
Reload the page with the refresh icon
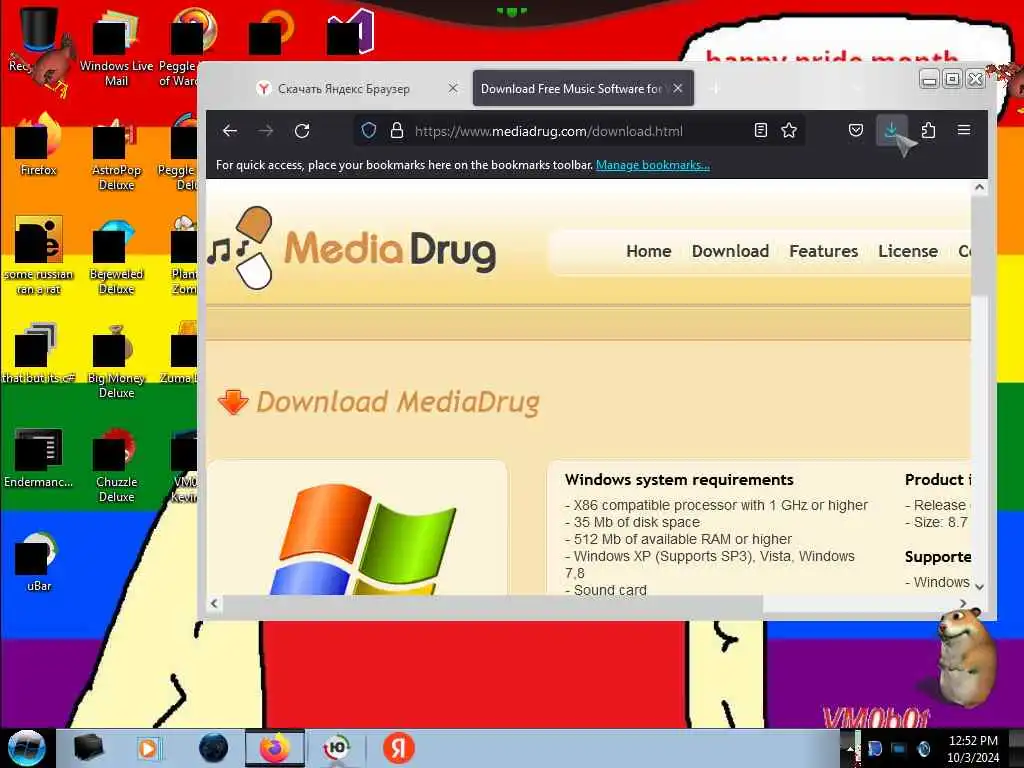pos(302,131)
